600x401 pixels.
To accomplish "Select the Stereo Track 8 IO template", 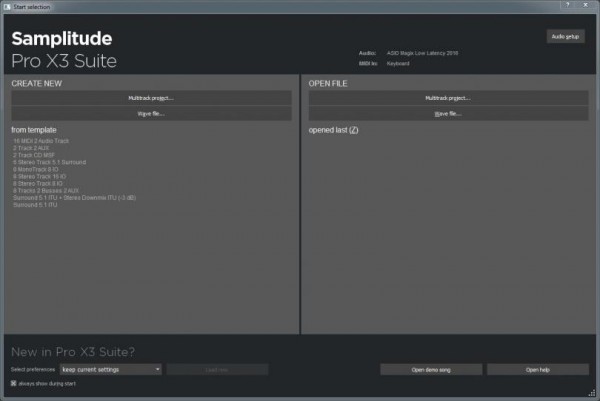I will (38, 184).
